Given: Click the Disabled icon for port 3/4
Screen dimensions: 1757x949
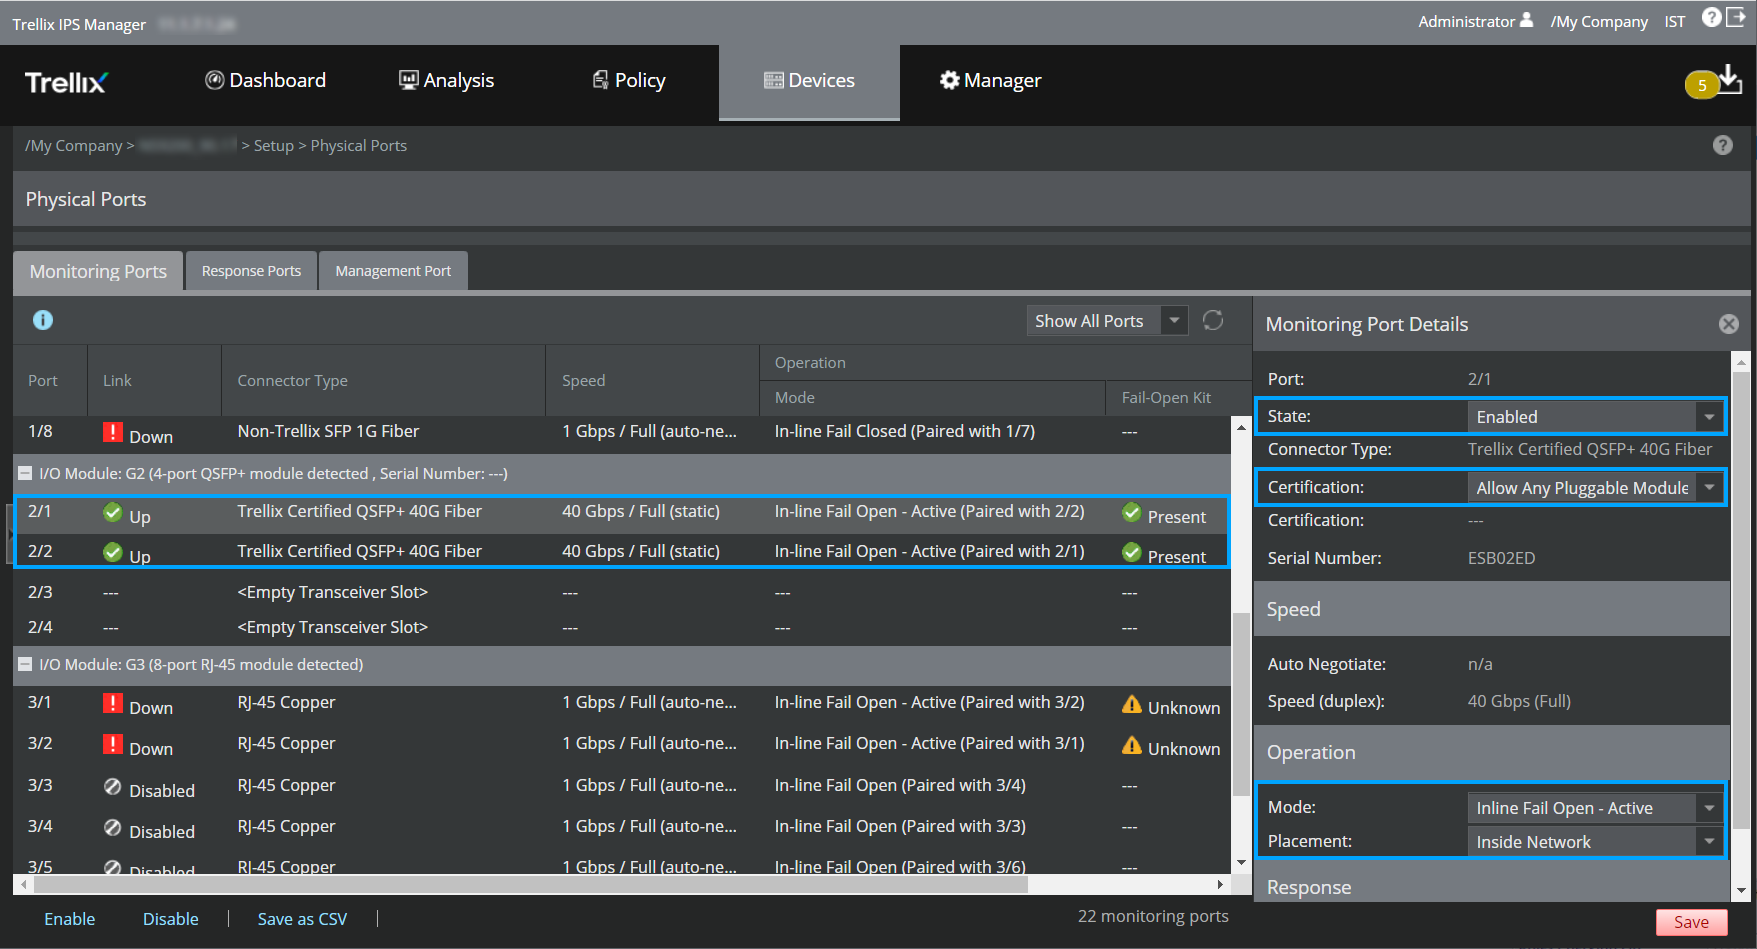Looking at the screenshot, I should coord(113,828).
